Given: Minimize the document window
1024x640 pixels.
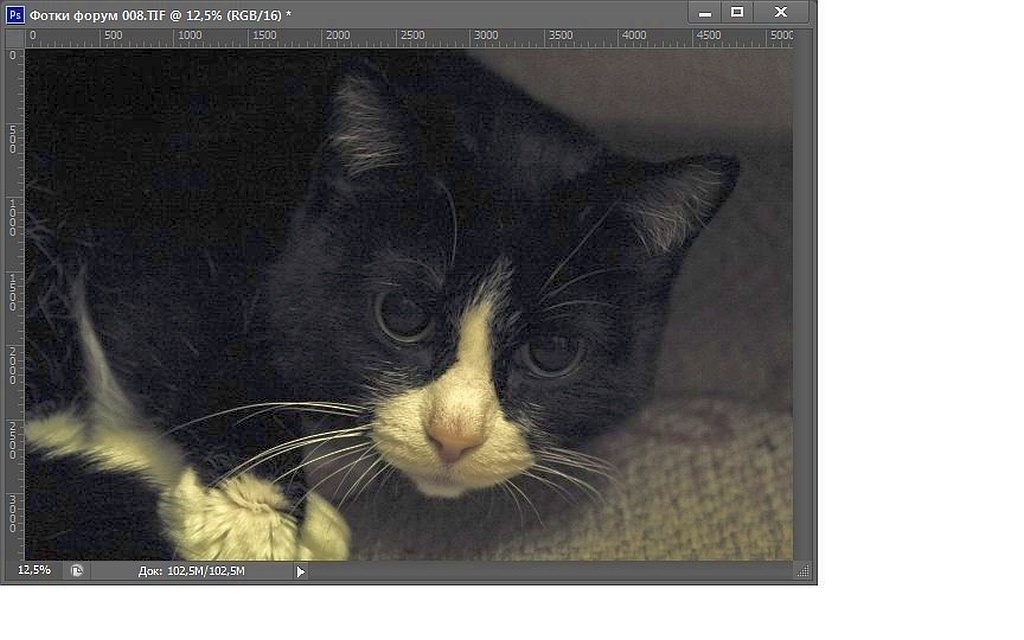Looking at the screenshot, I should (705, 12).
